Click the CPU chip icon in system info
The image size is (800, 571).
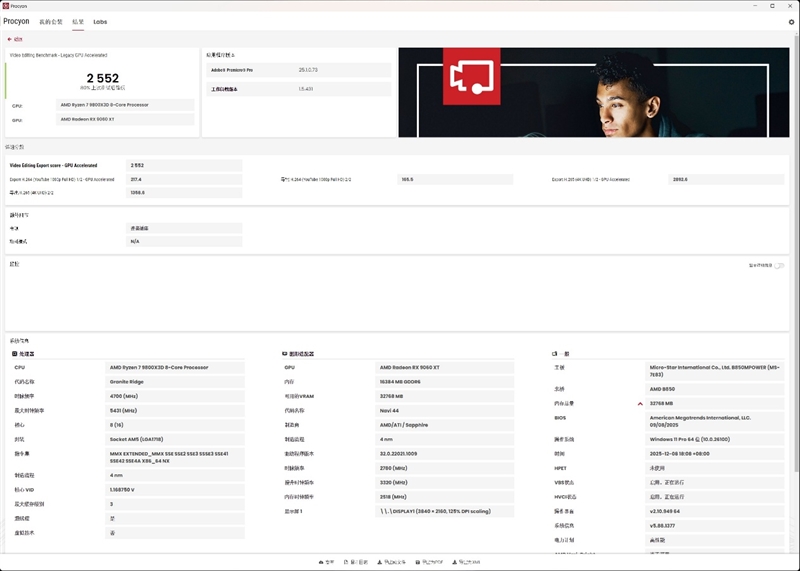tap(14, 354)
